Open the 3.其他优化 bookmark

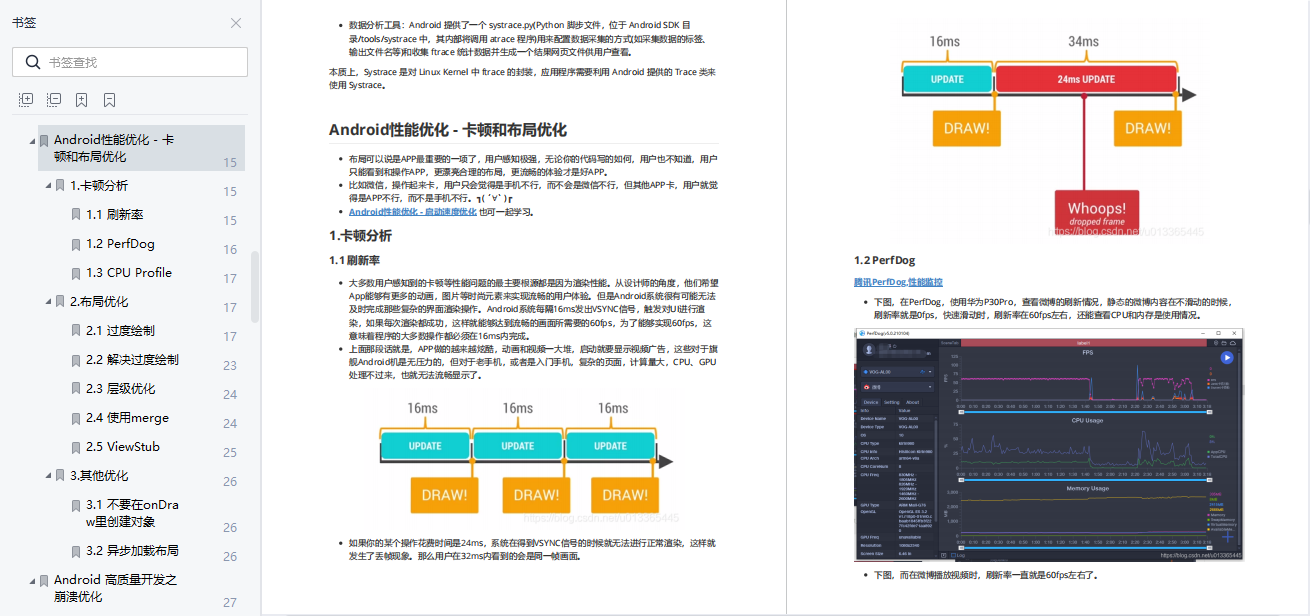point(99,475)
